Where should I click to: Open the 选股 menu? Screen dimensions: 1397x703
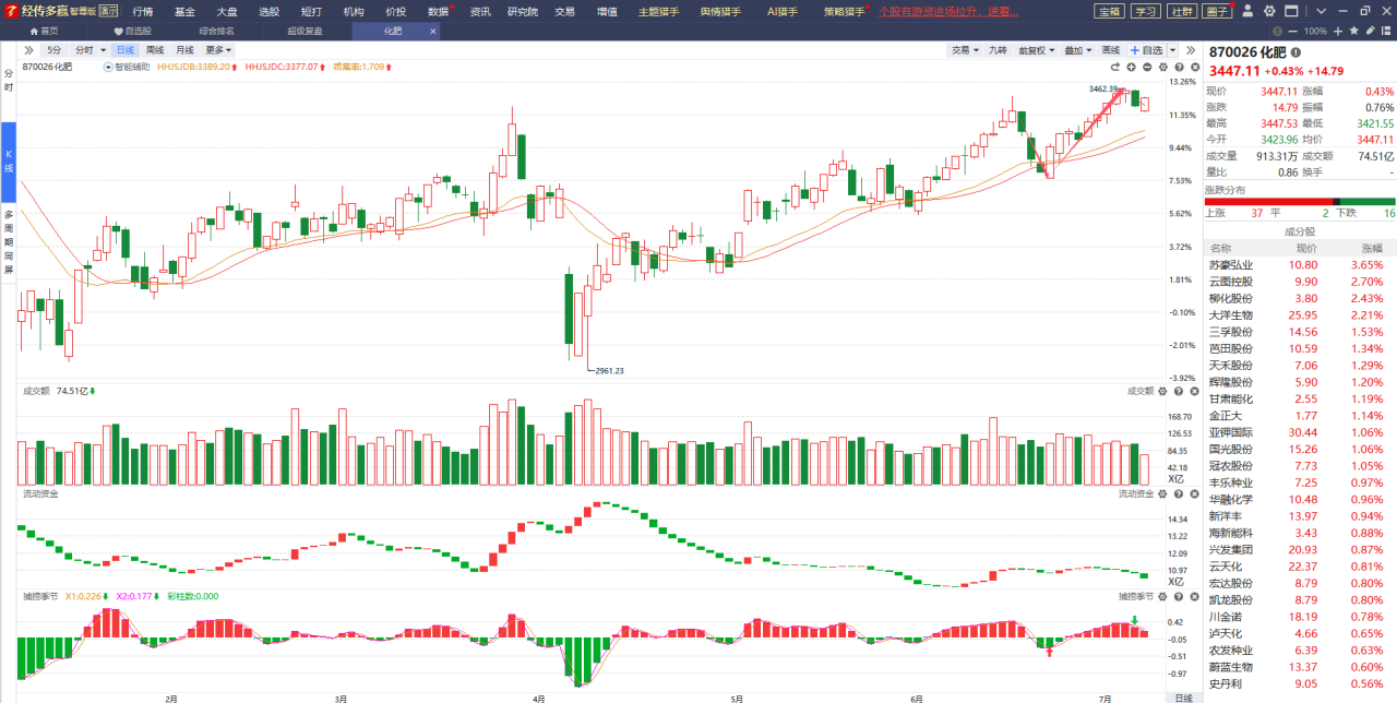coord(269,11)
